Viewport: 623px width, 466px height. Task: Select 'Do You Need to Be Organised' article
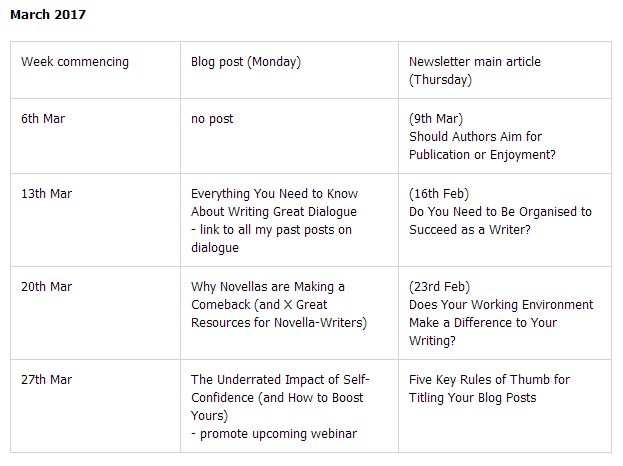500,221
